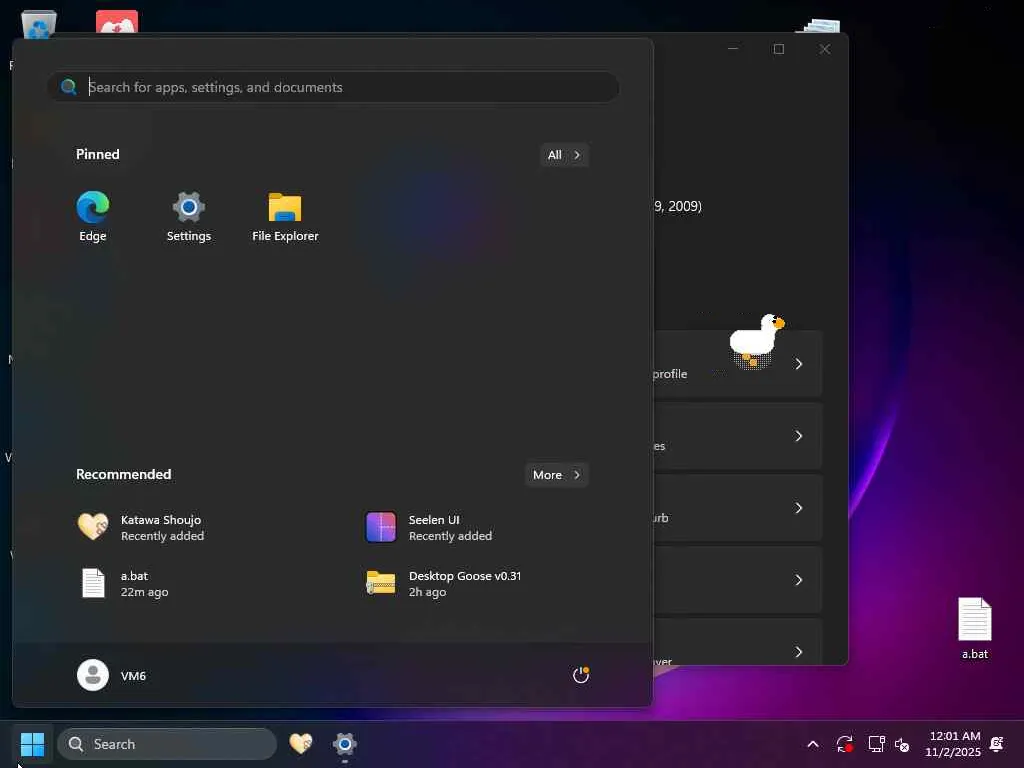1024x768 pixels.
Task: Open a.bat from Recommended list
Action: coord(123,583)
